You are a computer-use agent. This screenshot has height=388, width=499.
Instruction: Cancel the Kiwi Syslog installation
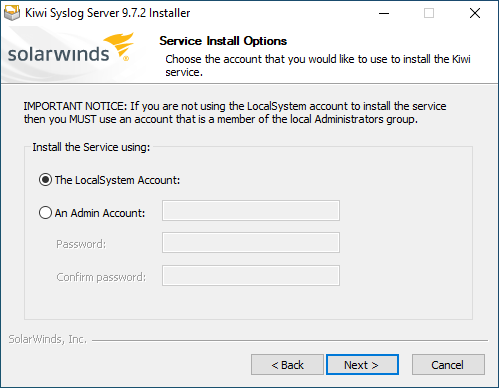pos(448,365)
